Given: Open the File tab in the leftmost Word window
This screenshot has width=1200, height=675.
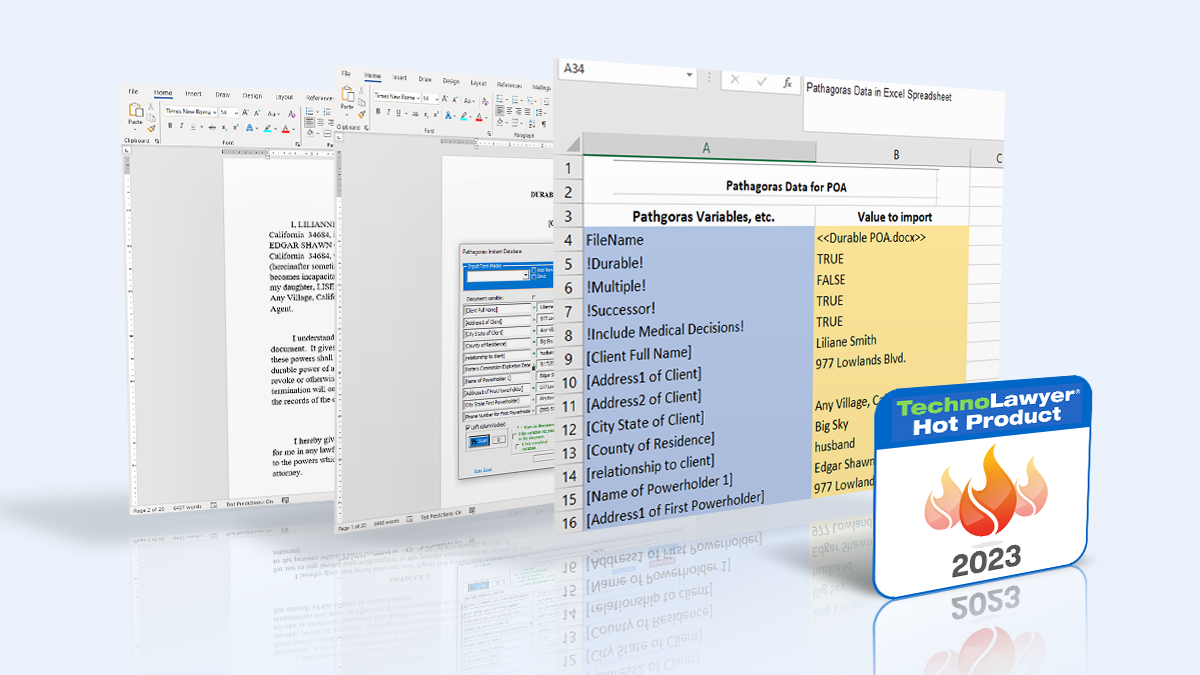Looking at the screenshot, I should click(132, 92).
